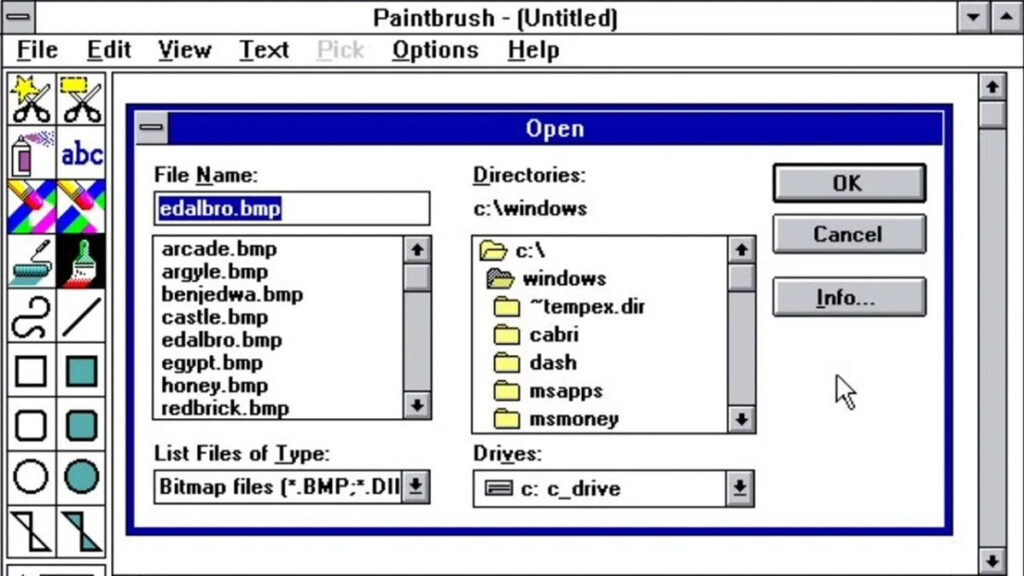
Task: Select the Filled Box tool
Action: point(81,371)
